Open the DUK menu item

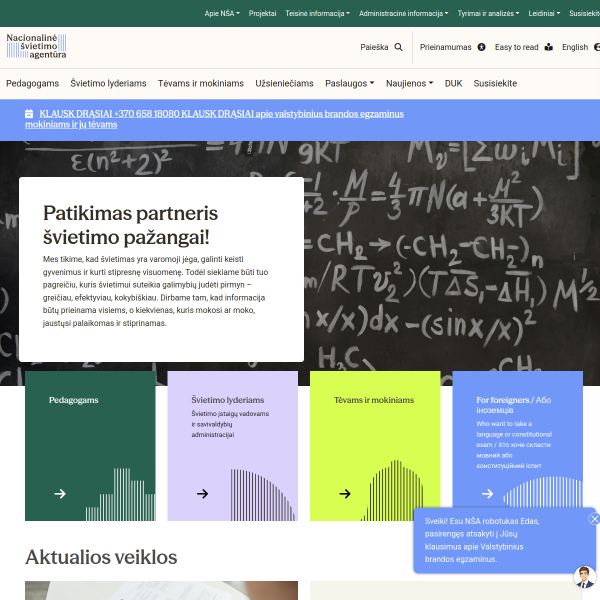[453, 83]
